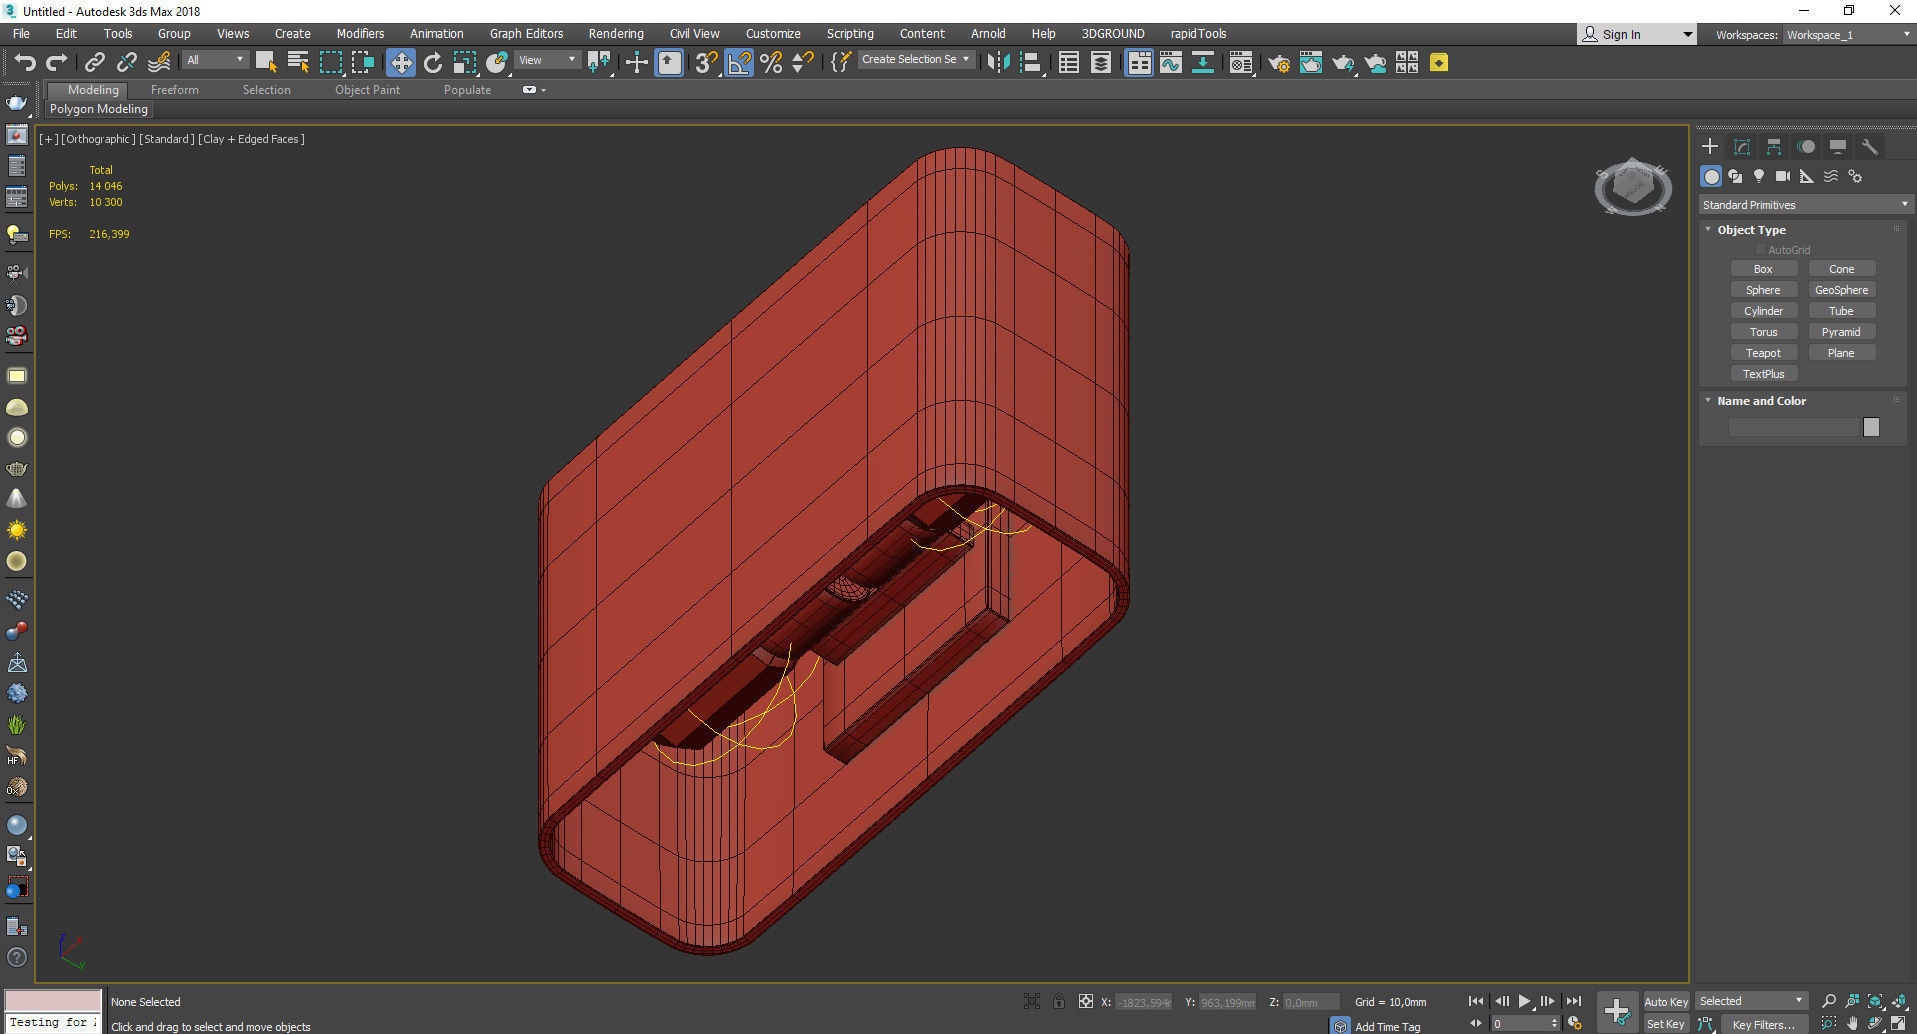
Task: Toggle Window/Crossing selection mode
Action: tap(363, 63)
